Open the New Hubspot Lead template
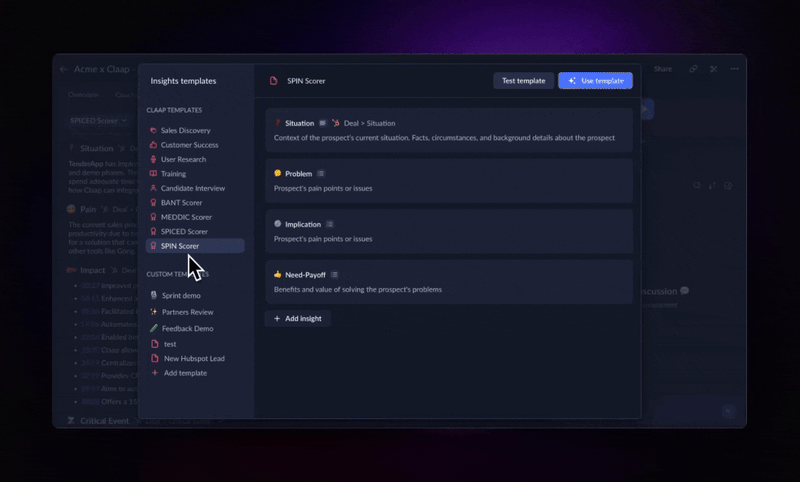The height and width of the screenshot is (482, 800). (x=195, y=359)
